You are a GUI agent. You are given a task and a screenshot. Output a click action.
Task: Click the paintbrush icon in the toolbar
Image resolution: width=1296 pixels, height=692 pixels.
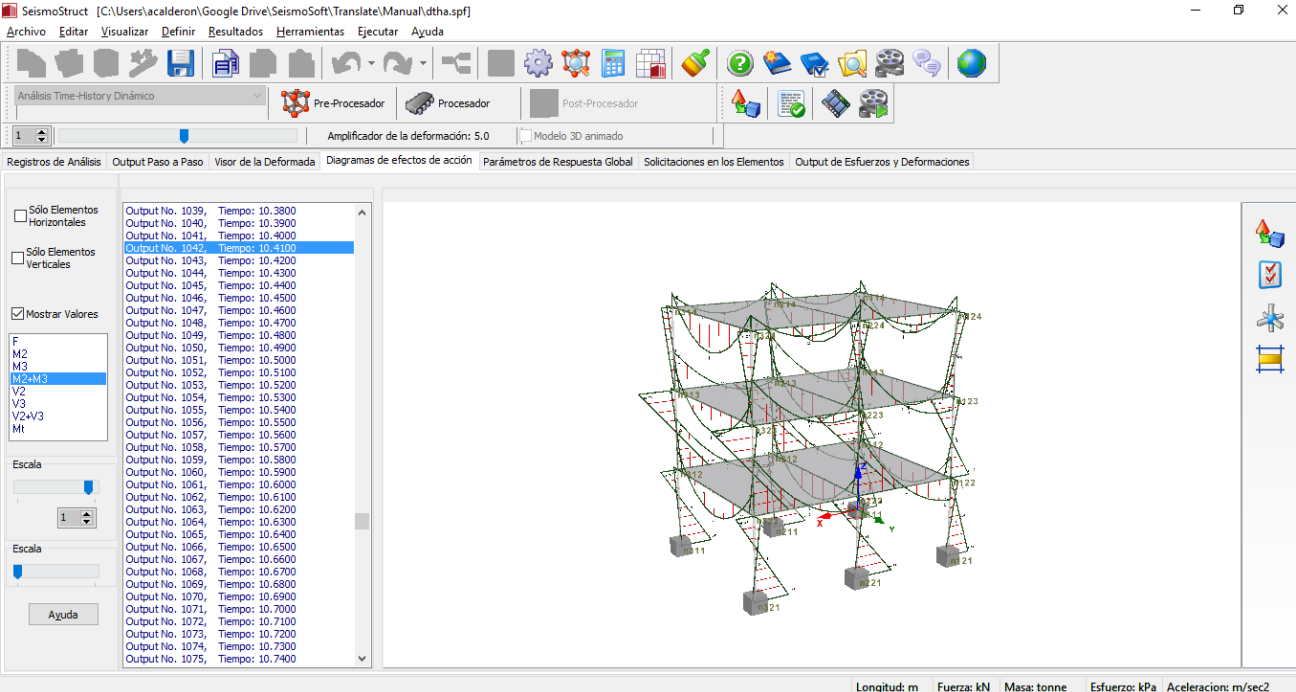[x=695, y=64]
